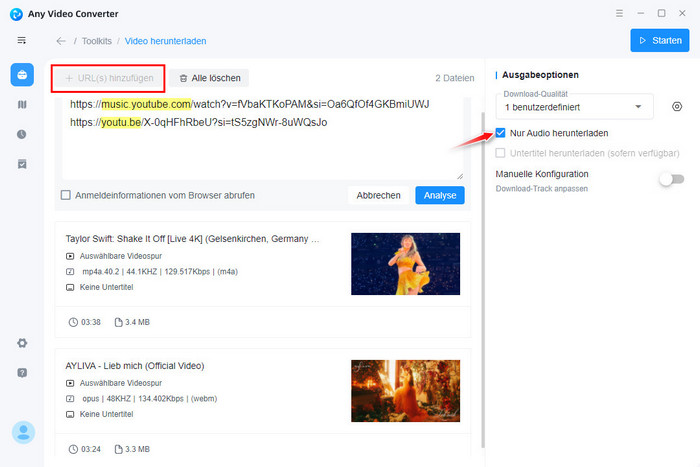The width and height of the screenshot is (700, 467).
Task: Click Download-Track anpassen text
Action: (542, 189)
